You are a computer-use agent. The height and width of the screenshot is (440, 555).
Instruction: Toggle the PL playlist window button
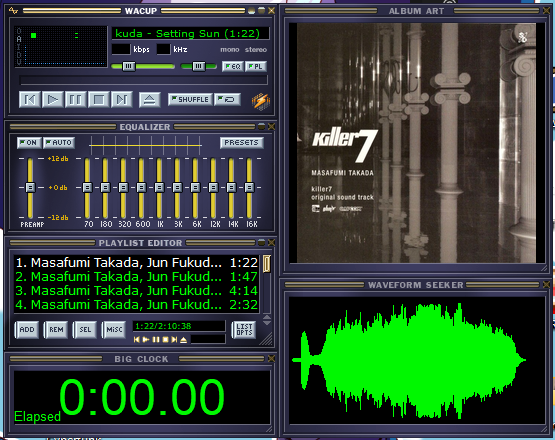coord(256,66)
